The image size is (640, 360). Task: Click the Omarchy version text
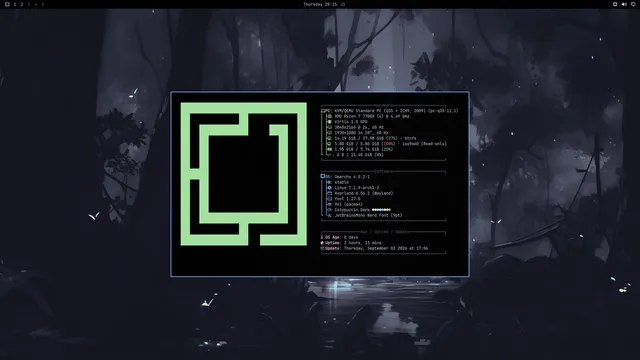tap(352, 177)
